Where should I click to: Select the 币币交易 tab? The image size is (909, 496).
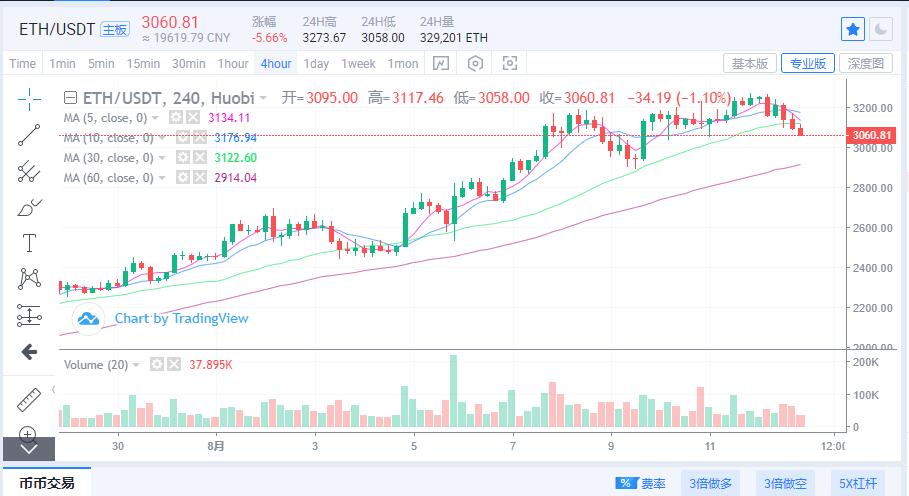(47, 483)
